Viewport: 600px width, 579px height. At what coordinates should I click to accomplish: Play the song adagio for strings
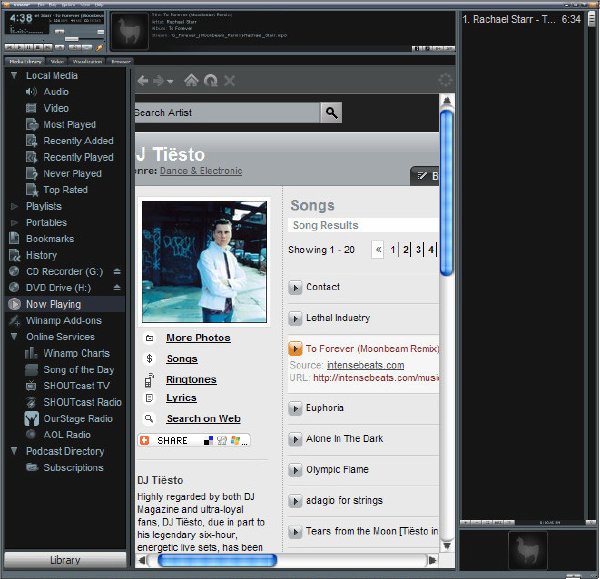click(295, 501)
